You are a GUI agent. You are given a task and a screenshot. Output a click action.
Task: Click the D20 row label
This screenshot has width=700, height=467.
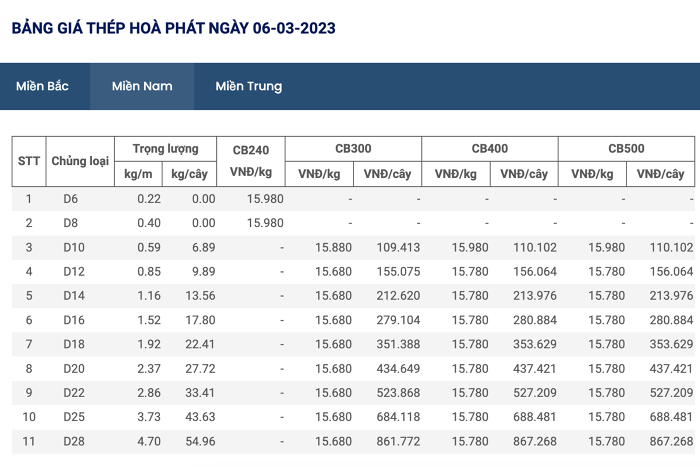[74, 369]
